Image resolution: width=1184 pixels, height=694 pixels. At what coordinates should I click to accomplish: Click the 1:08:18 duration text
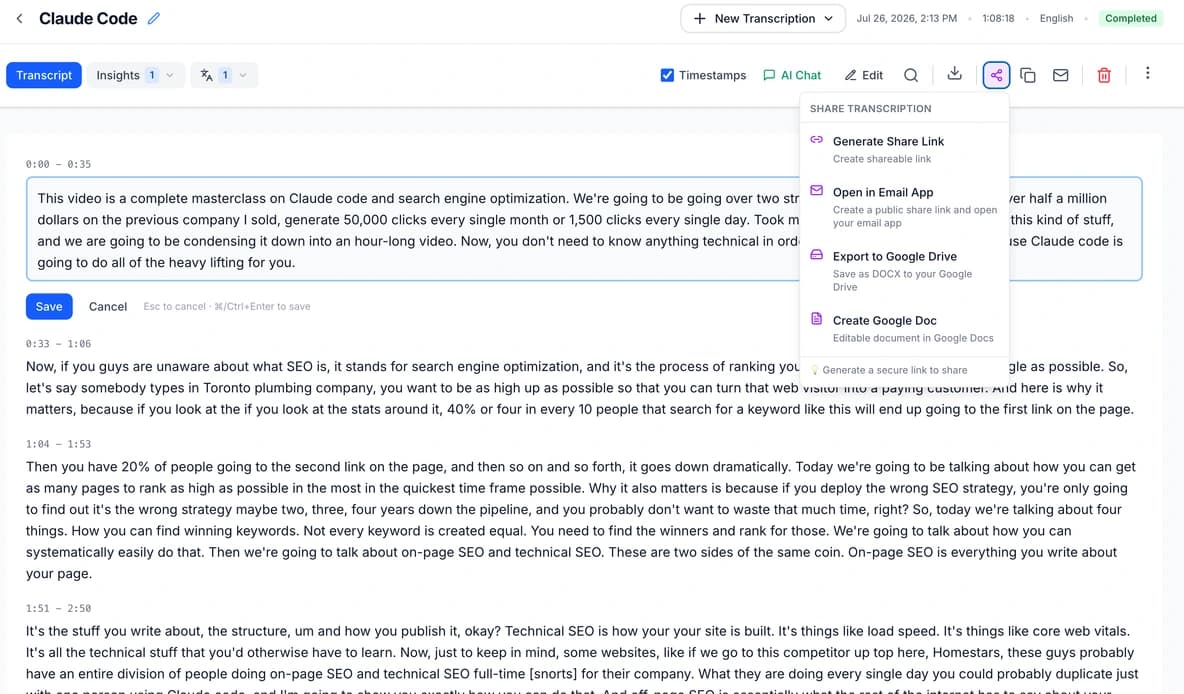point(998,18)
